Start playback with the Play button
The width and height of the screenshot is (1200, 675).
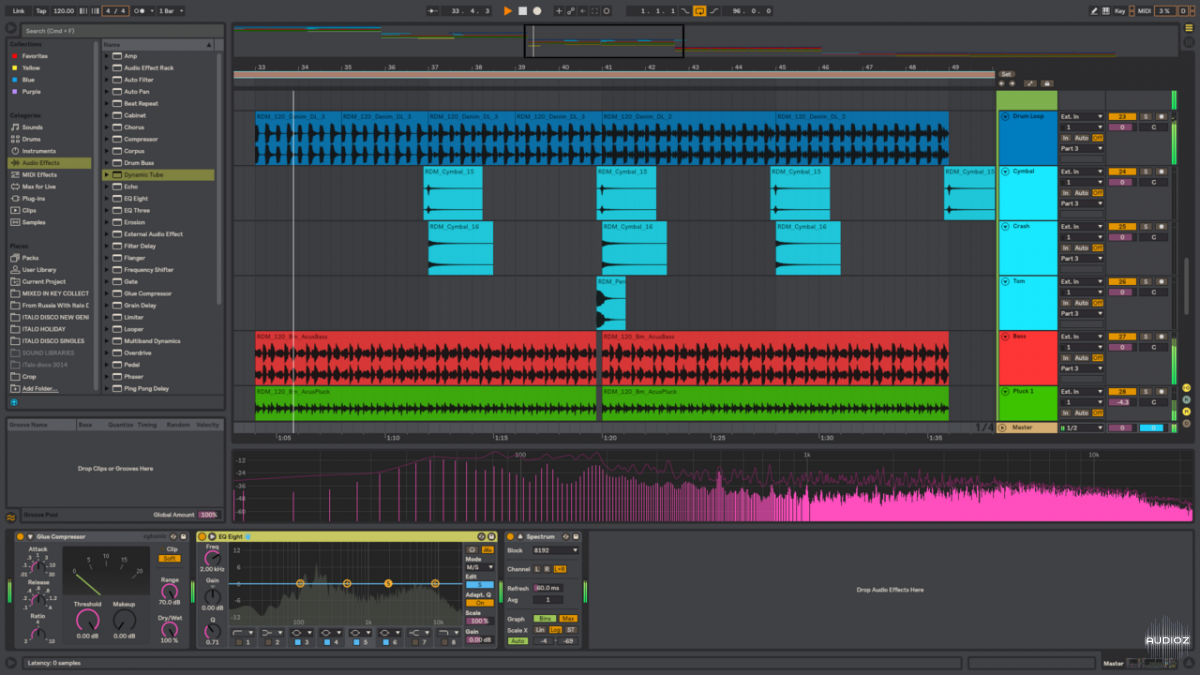pos(508,11)
